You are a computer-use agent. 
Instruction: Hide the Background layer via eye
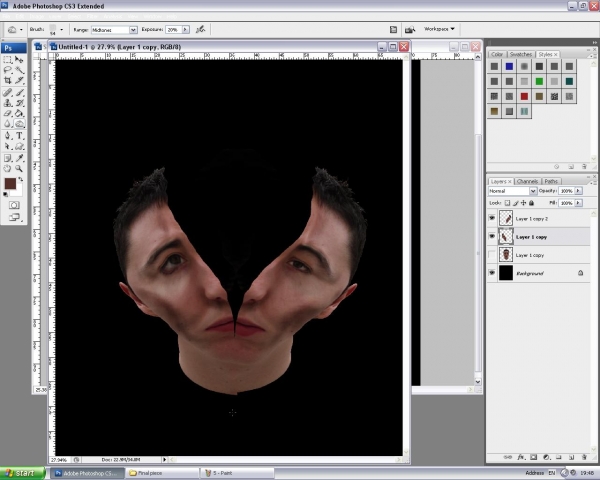[x=492, y=273]
